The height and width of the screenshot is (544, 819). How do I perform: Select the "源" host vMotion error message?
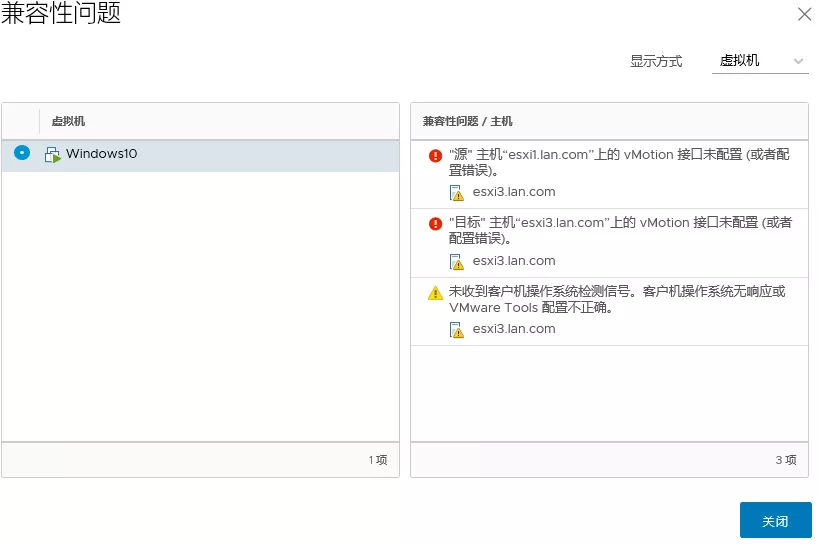[x=618, y=162]
